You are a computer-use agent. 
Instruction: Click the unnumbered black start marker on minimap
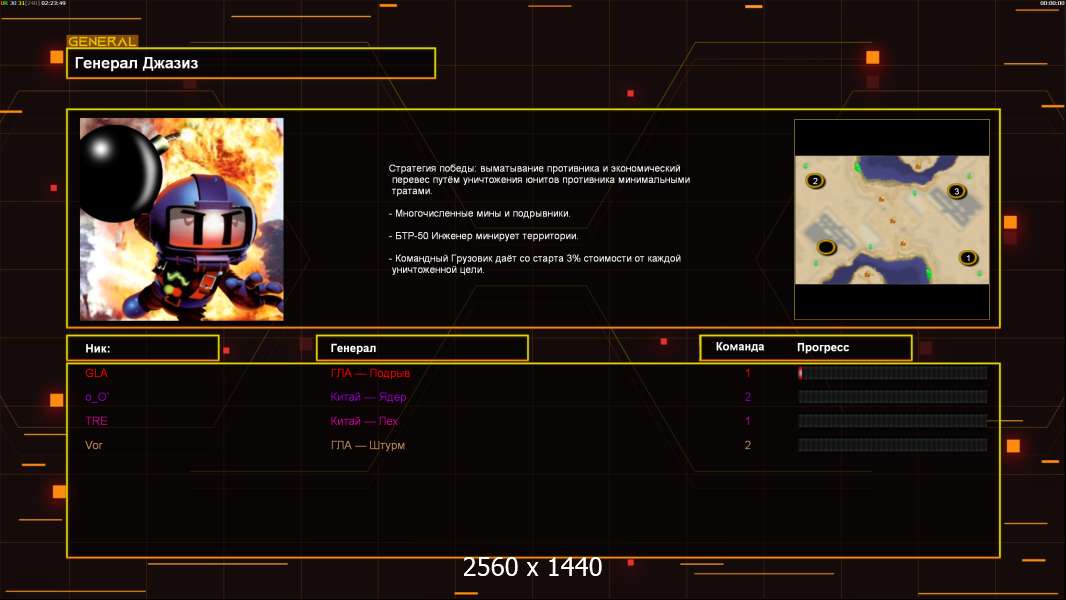point(826,247)
